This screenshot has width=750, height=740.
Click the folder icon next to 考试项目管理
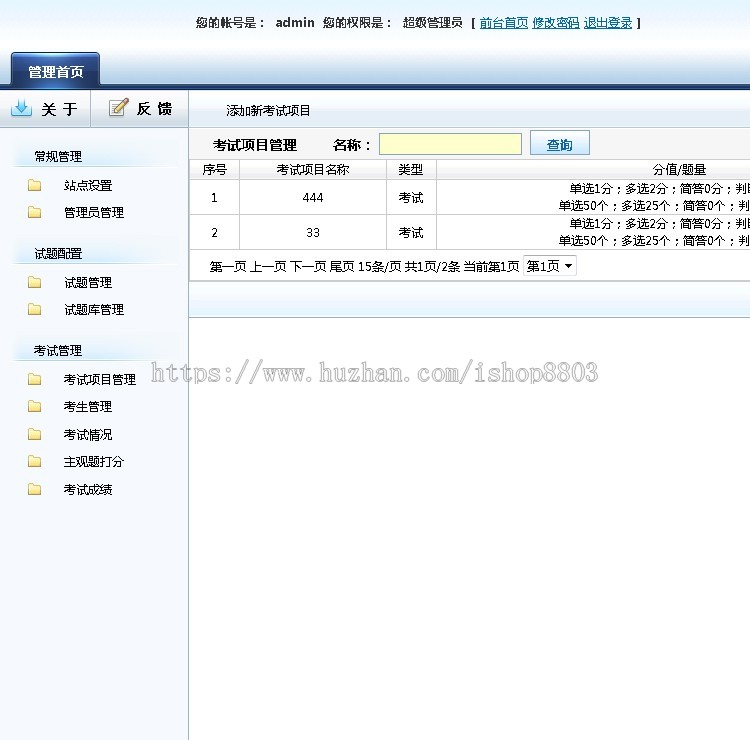coord(34,379)
